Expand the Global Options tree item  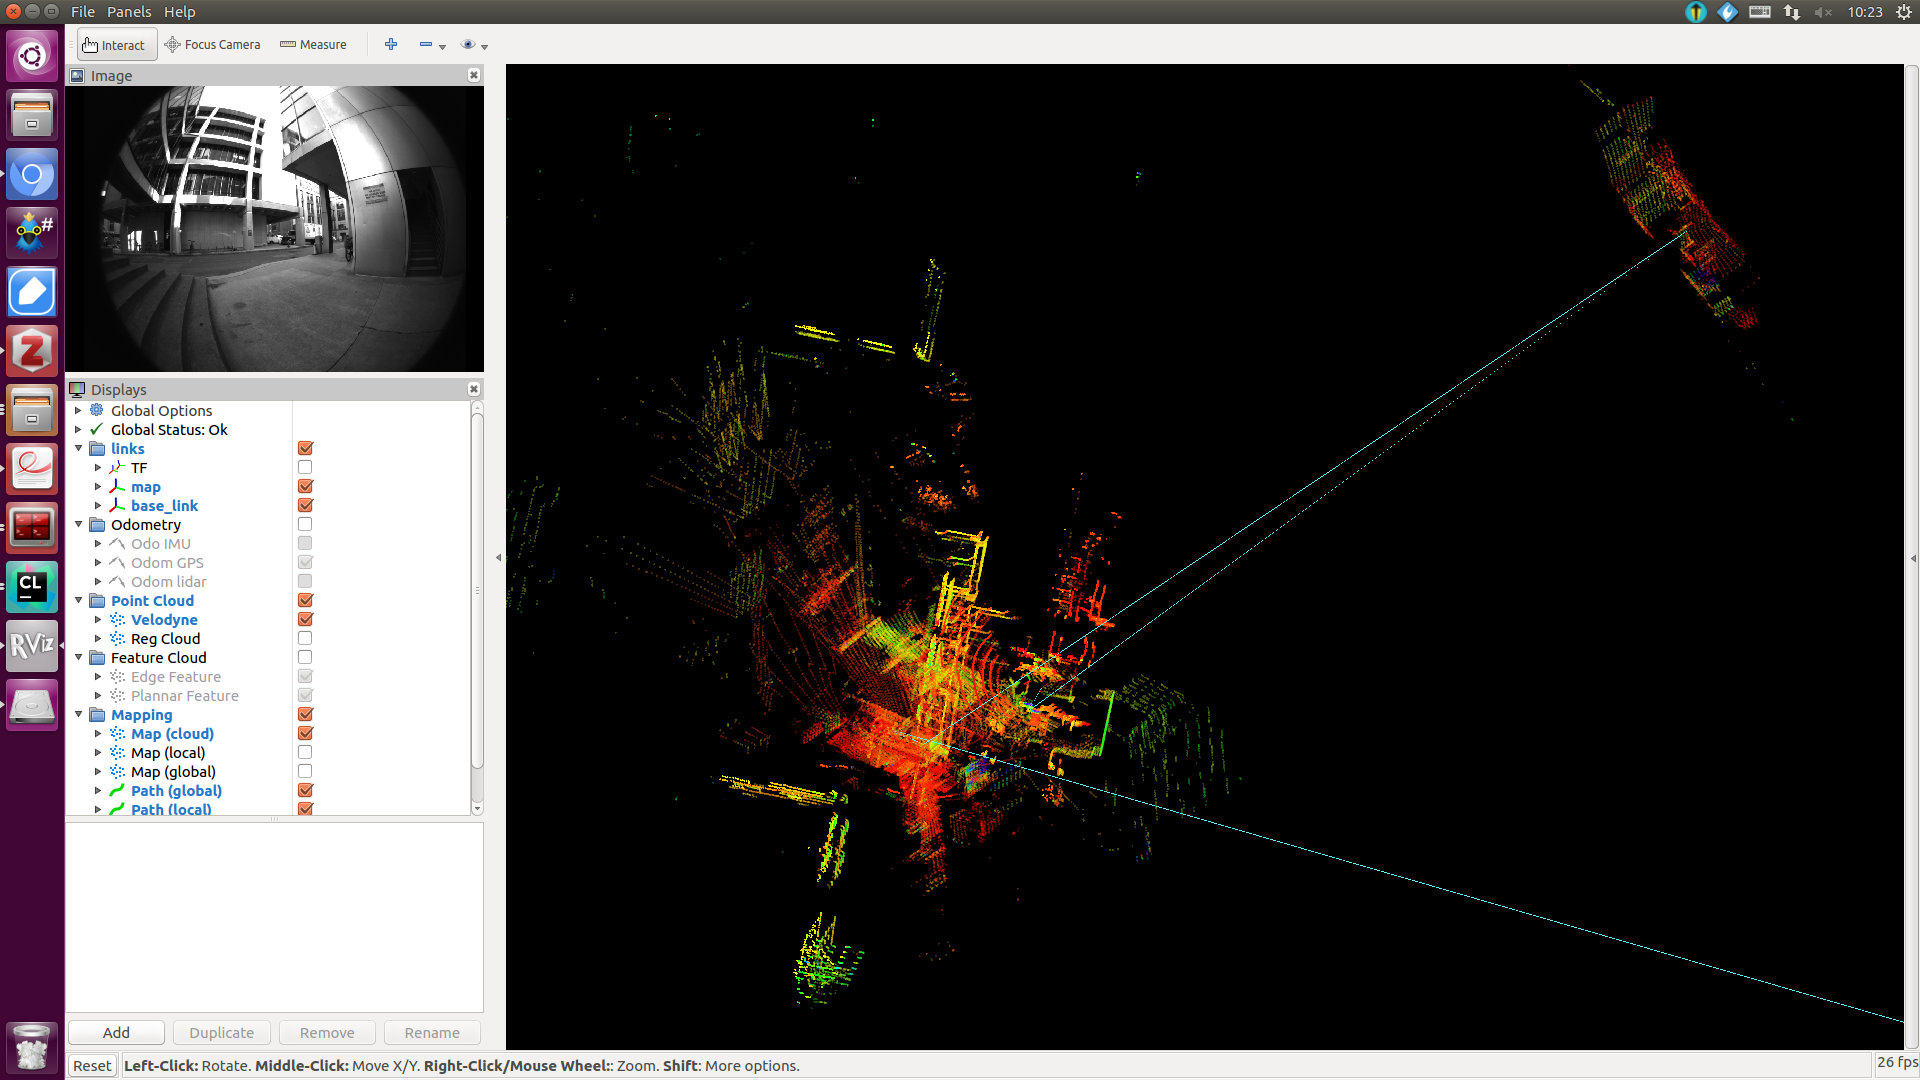79,410
